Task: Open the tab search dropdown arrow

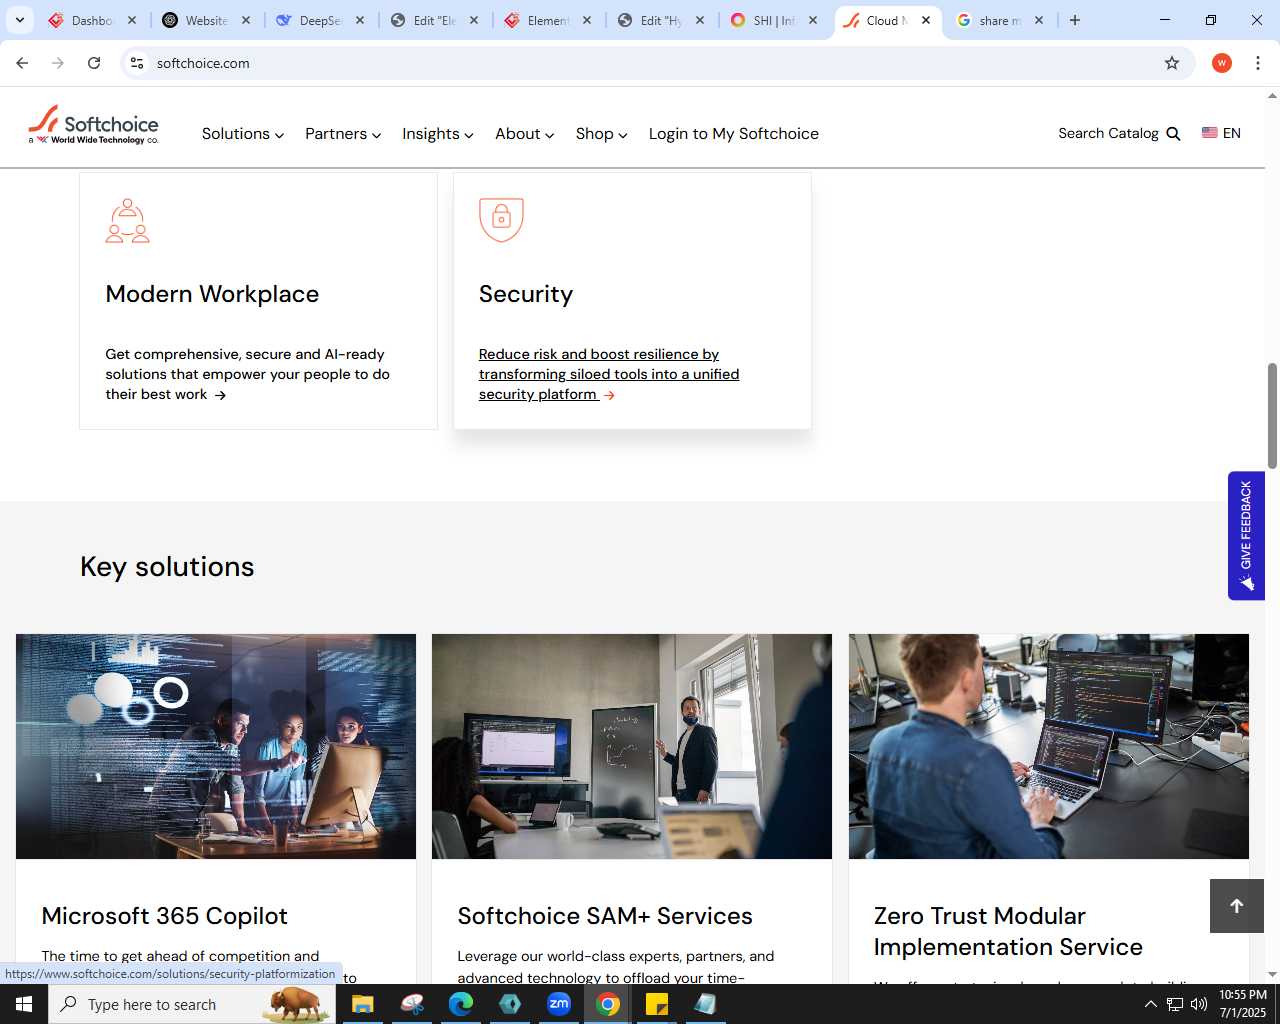Action: pos(20,20)
